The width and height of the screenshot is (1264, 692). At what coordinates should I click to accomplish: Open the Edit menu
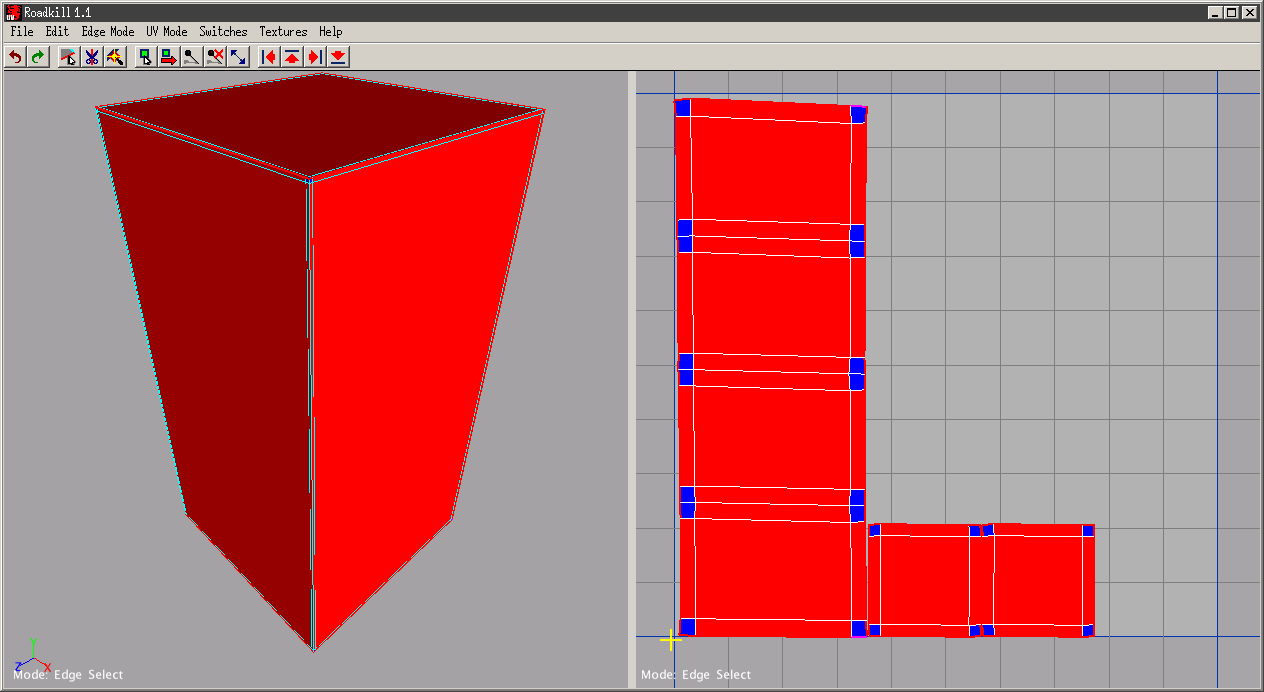pos(57,32)
